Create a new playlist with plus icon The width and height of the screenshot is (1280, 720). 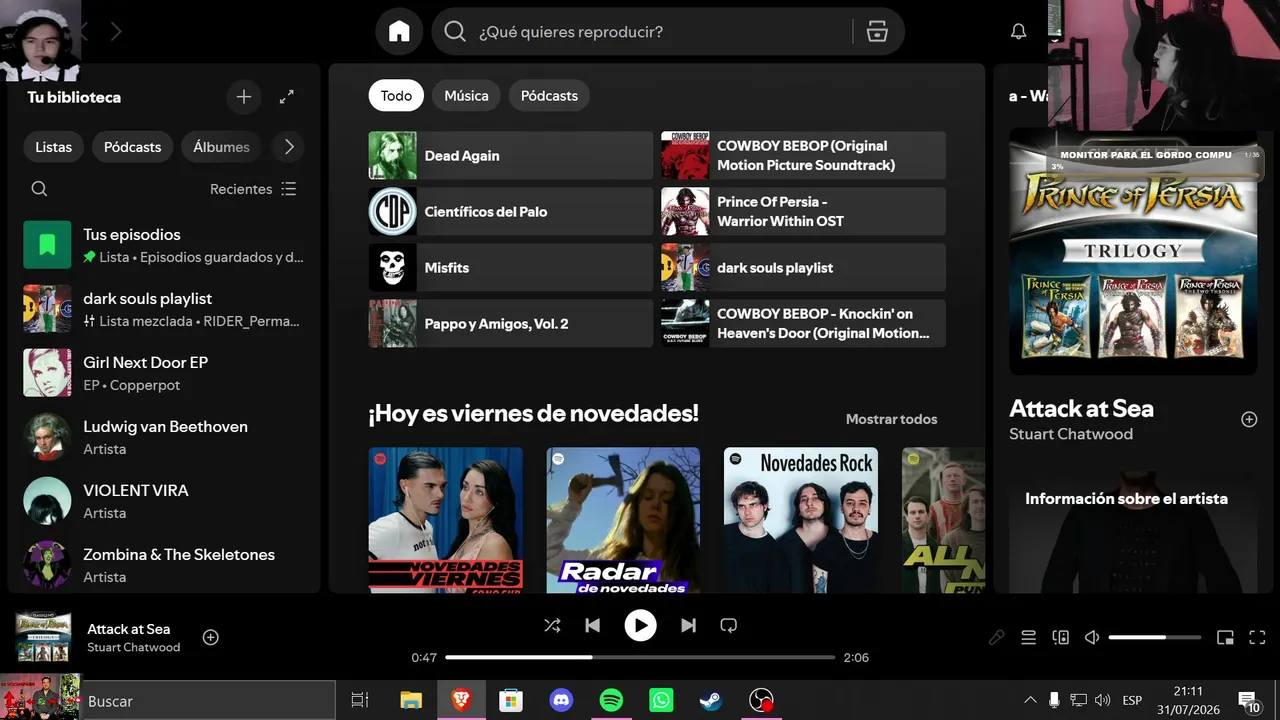point(244,97)
